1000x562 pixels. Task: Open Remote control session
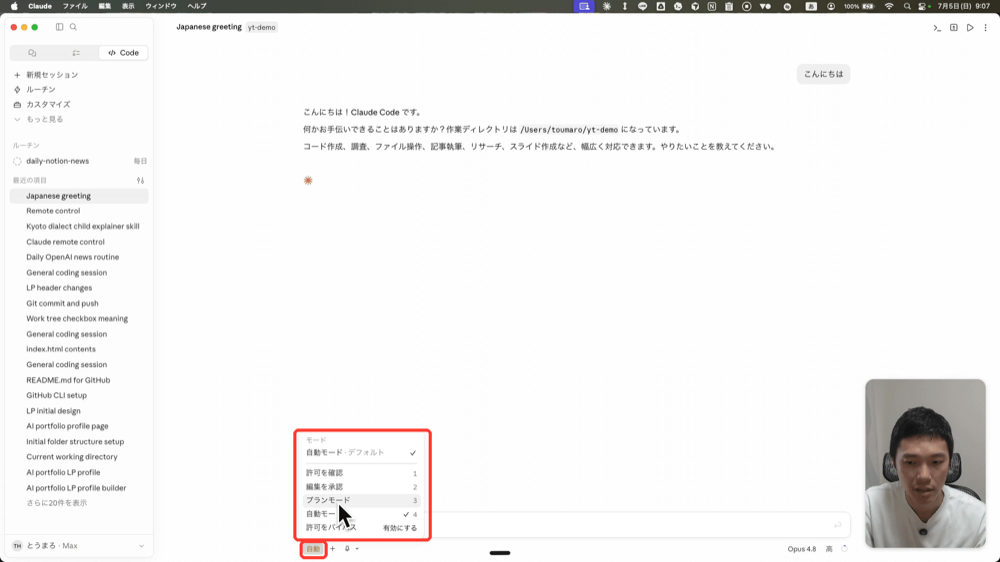point(79,211)
